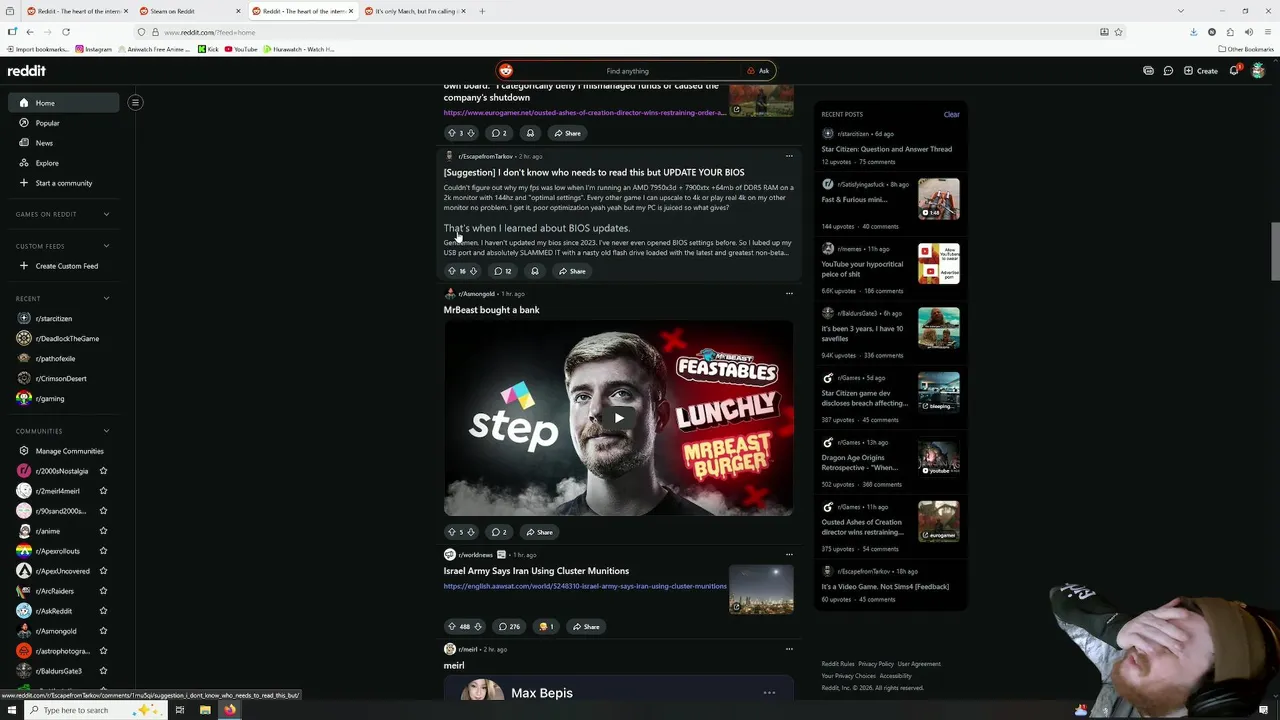The height and width of the screenshot is (720, 1280).
Task: Collapse the Communities section
Action: click(106, 431)
